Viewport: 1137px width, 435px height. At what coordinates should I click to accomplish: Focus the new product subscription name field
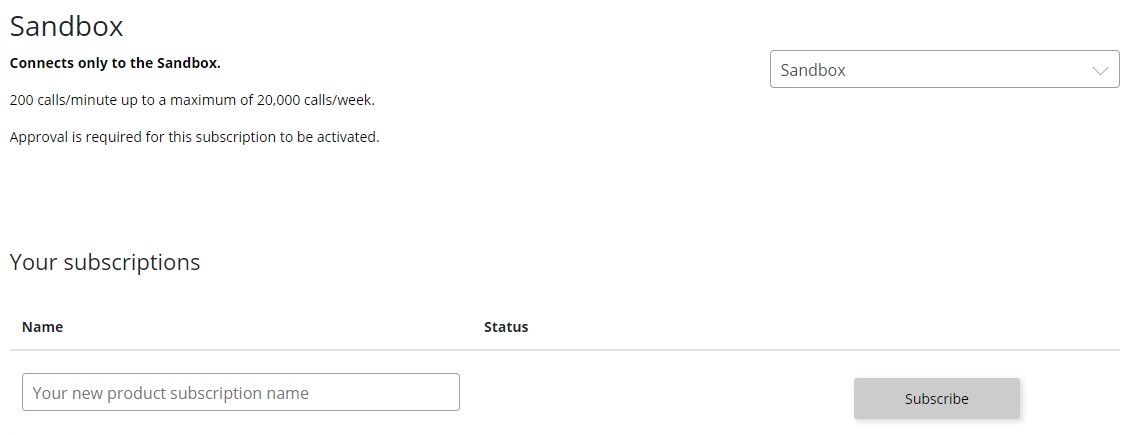240,392
